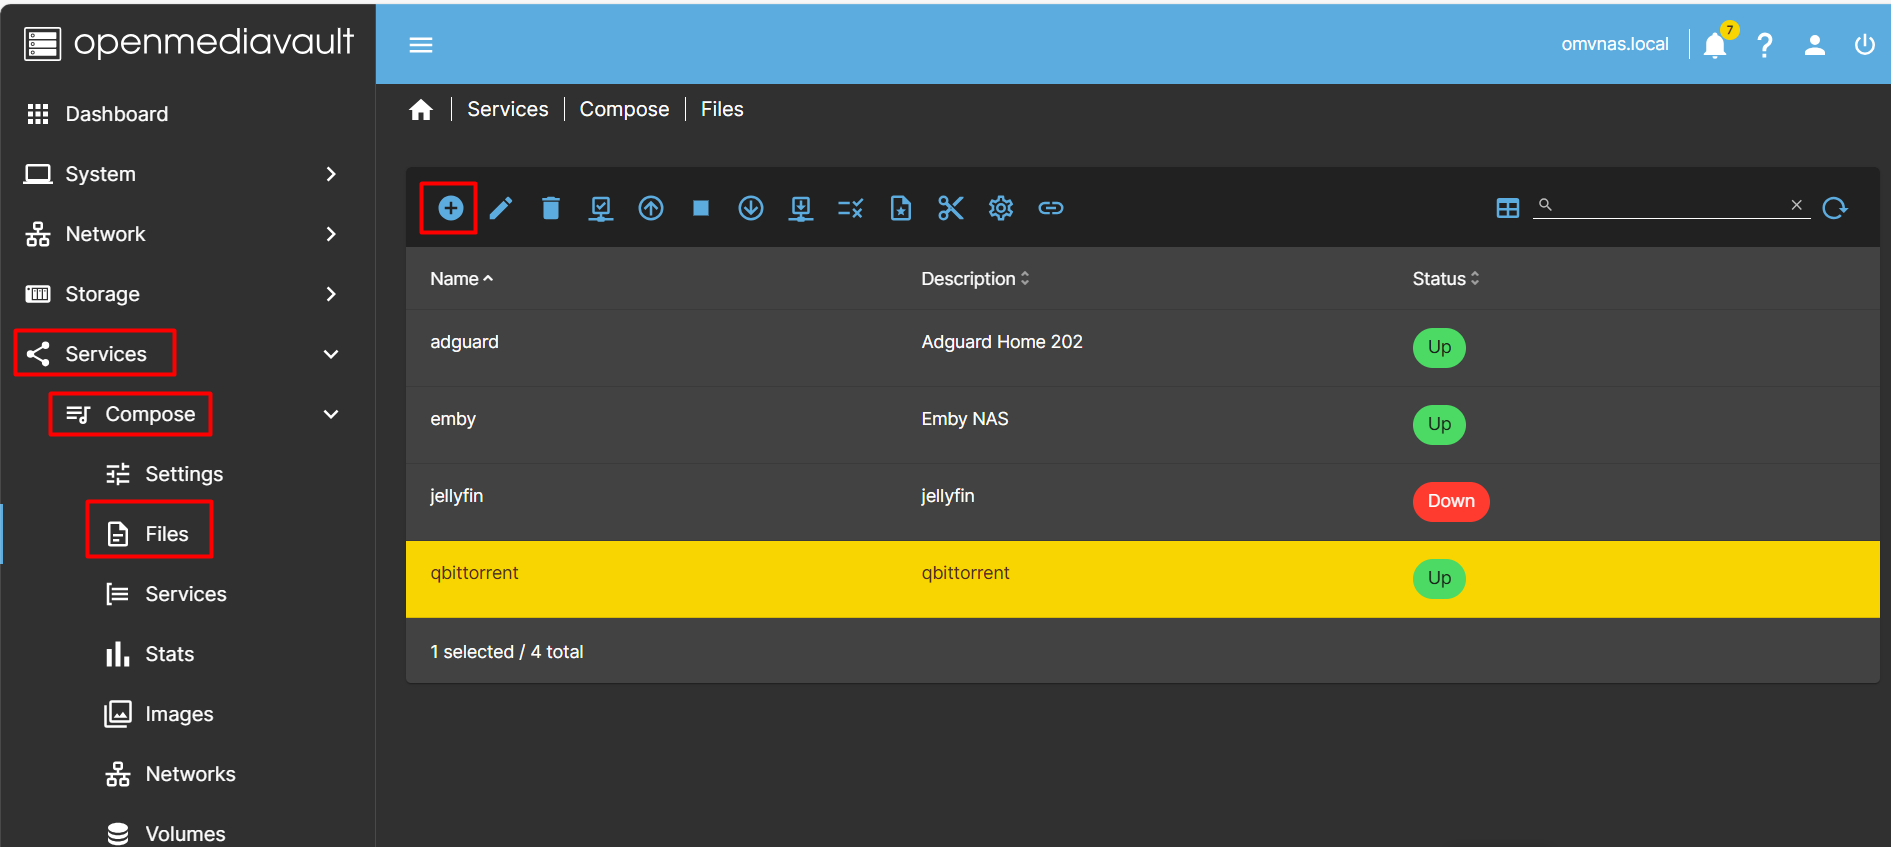The width and height of the screenshot is (1891, 847).
Task: Collapse the Compose sidebar submenu
Action: [188, 414]
